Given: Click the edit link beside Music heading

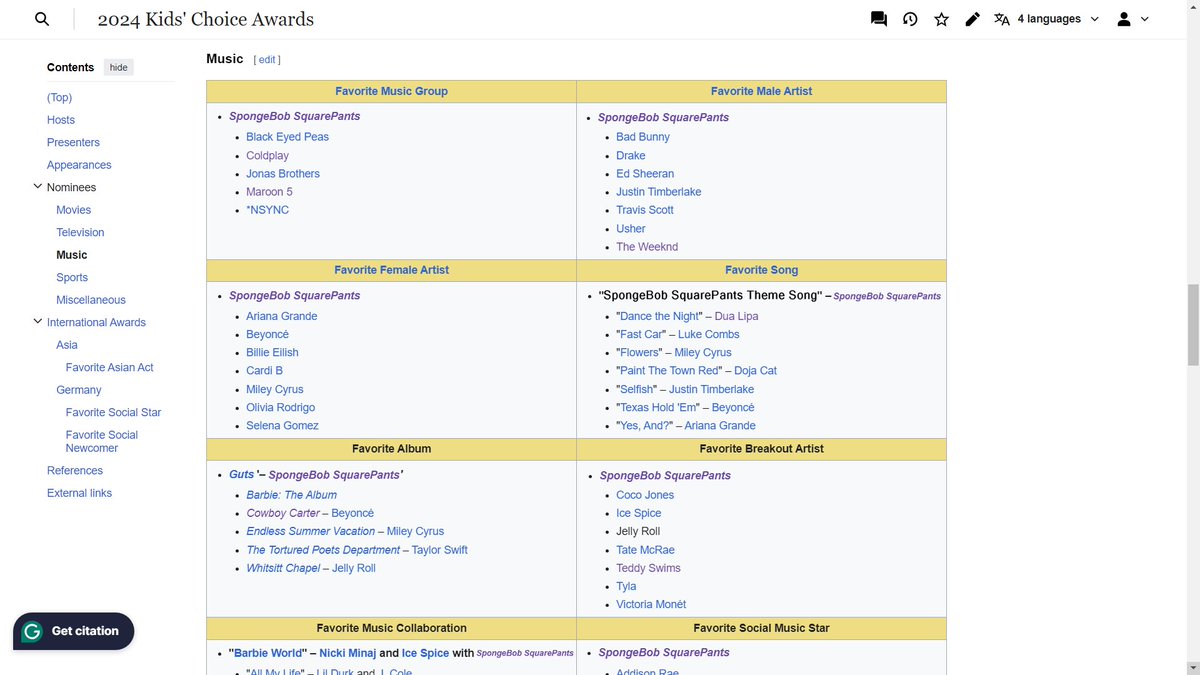Looking at the screenshot, I should (x=267, y=60).
